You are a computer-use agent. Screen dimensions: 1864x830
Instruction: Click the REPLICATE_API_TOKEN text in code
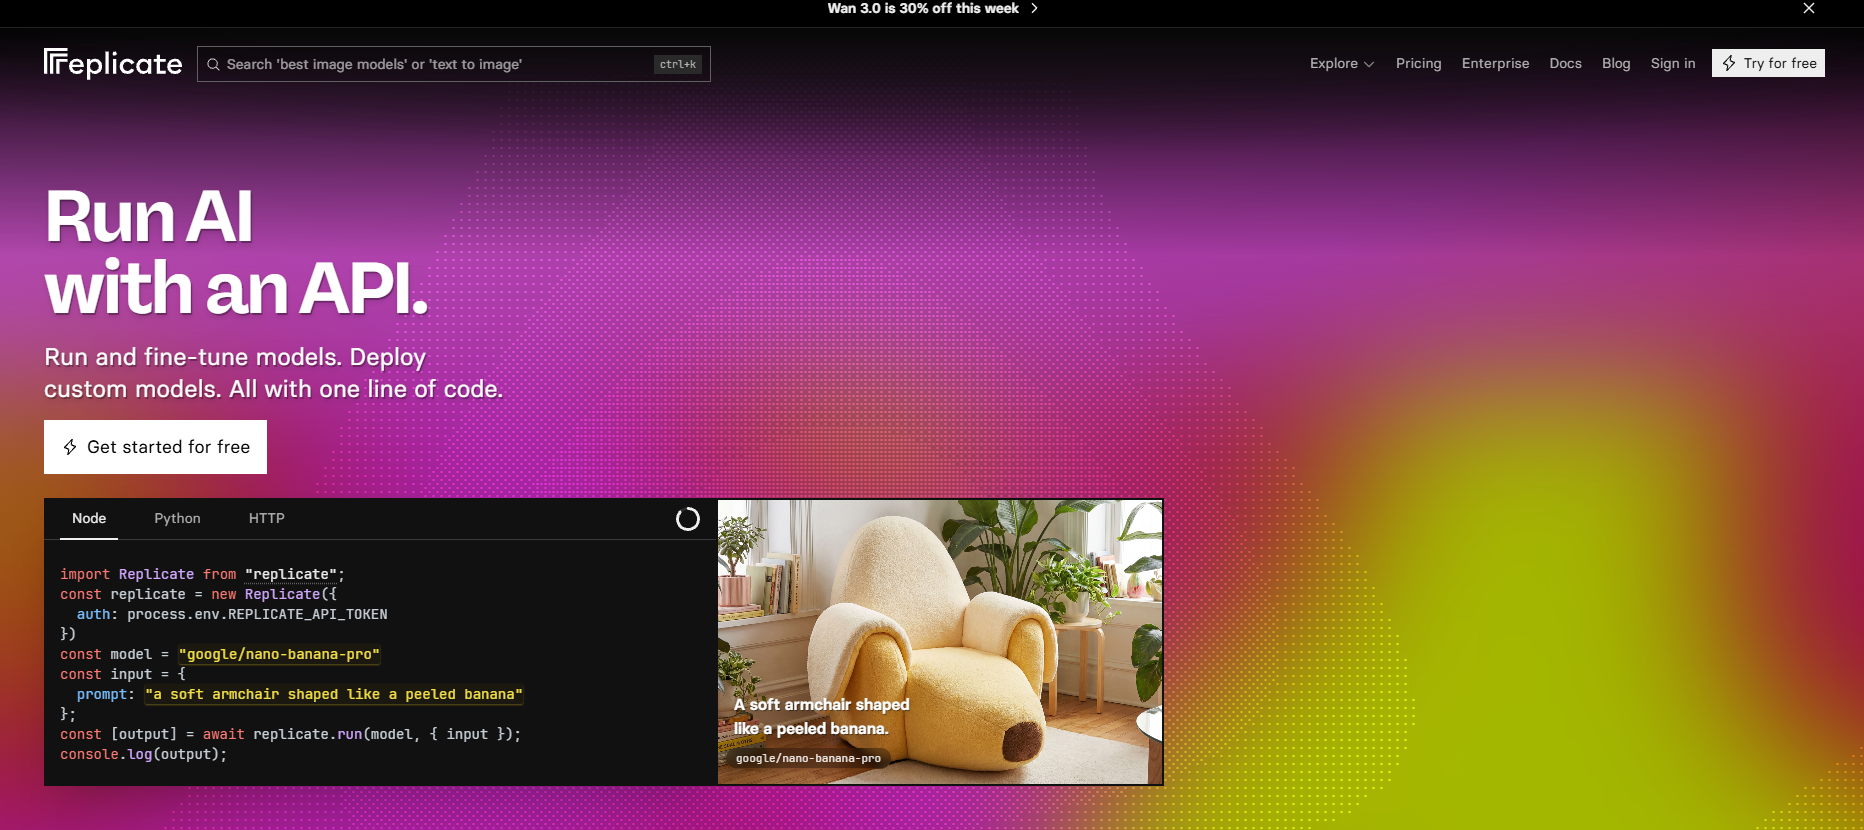(307, 614)
